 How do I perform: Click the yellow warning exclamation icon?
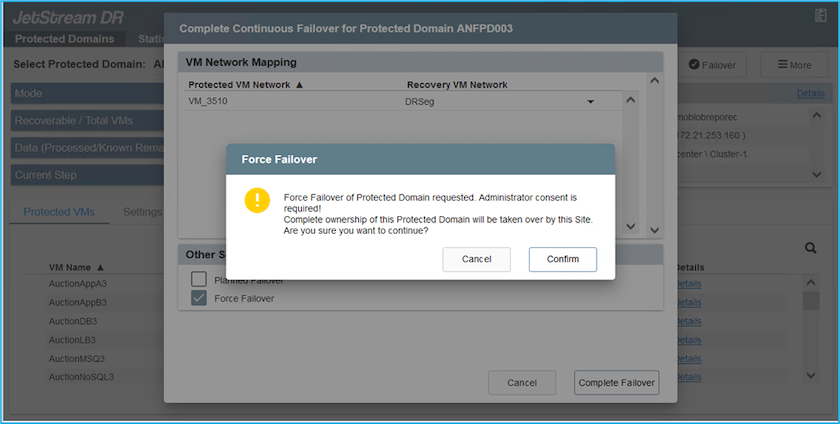pyautogui.click(x=257, y=200)
